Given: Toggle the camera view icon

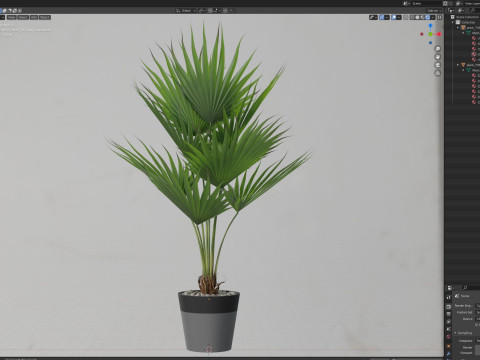Looking at the screenshot, I should tap(438, 65).
